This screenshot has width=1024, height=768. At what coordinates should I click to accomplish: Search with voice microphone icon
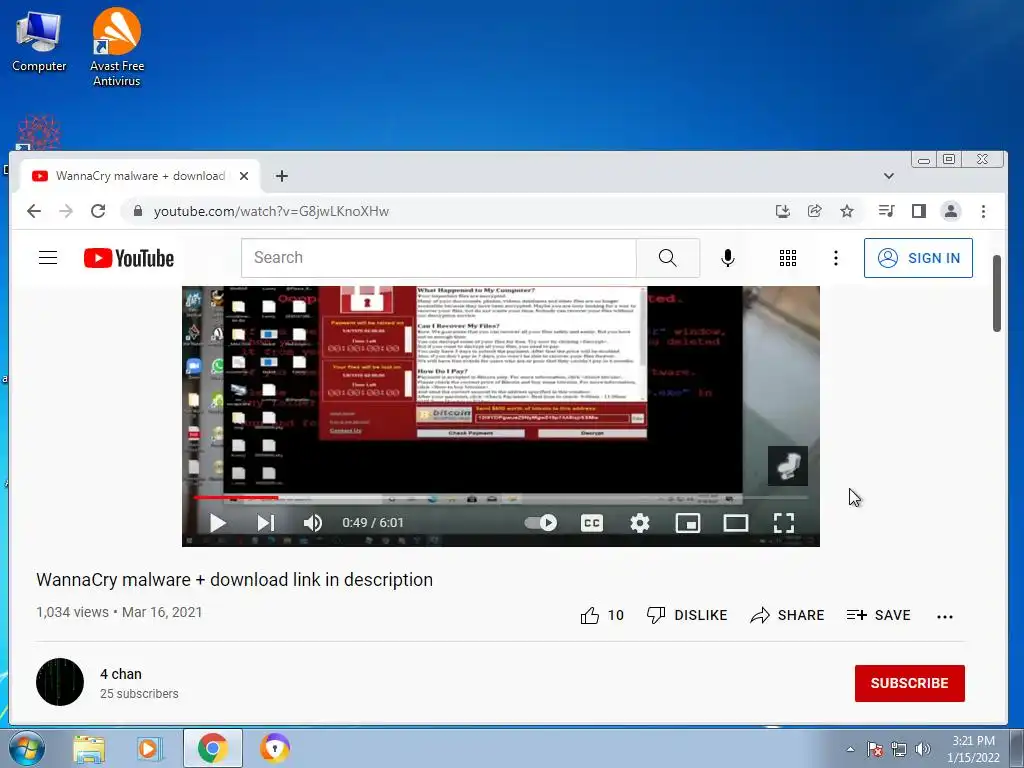tap(728, 258)
